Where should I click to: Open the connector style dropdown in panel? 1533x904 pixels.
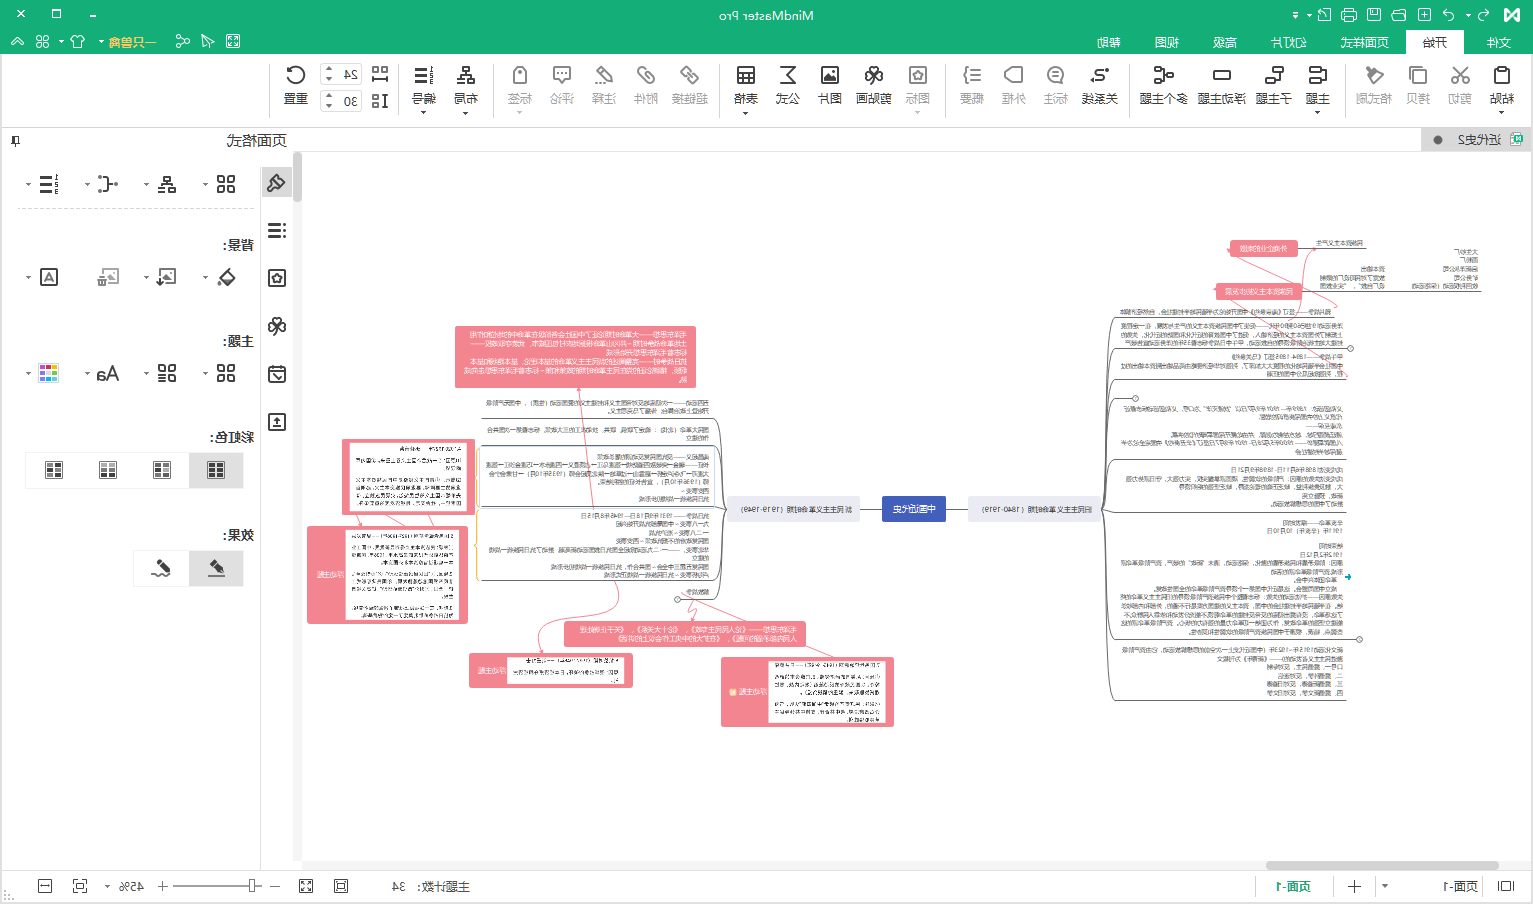tap(87, 184)
